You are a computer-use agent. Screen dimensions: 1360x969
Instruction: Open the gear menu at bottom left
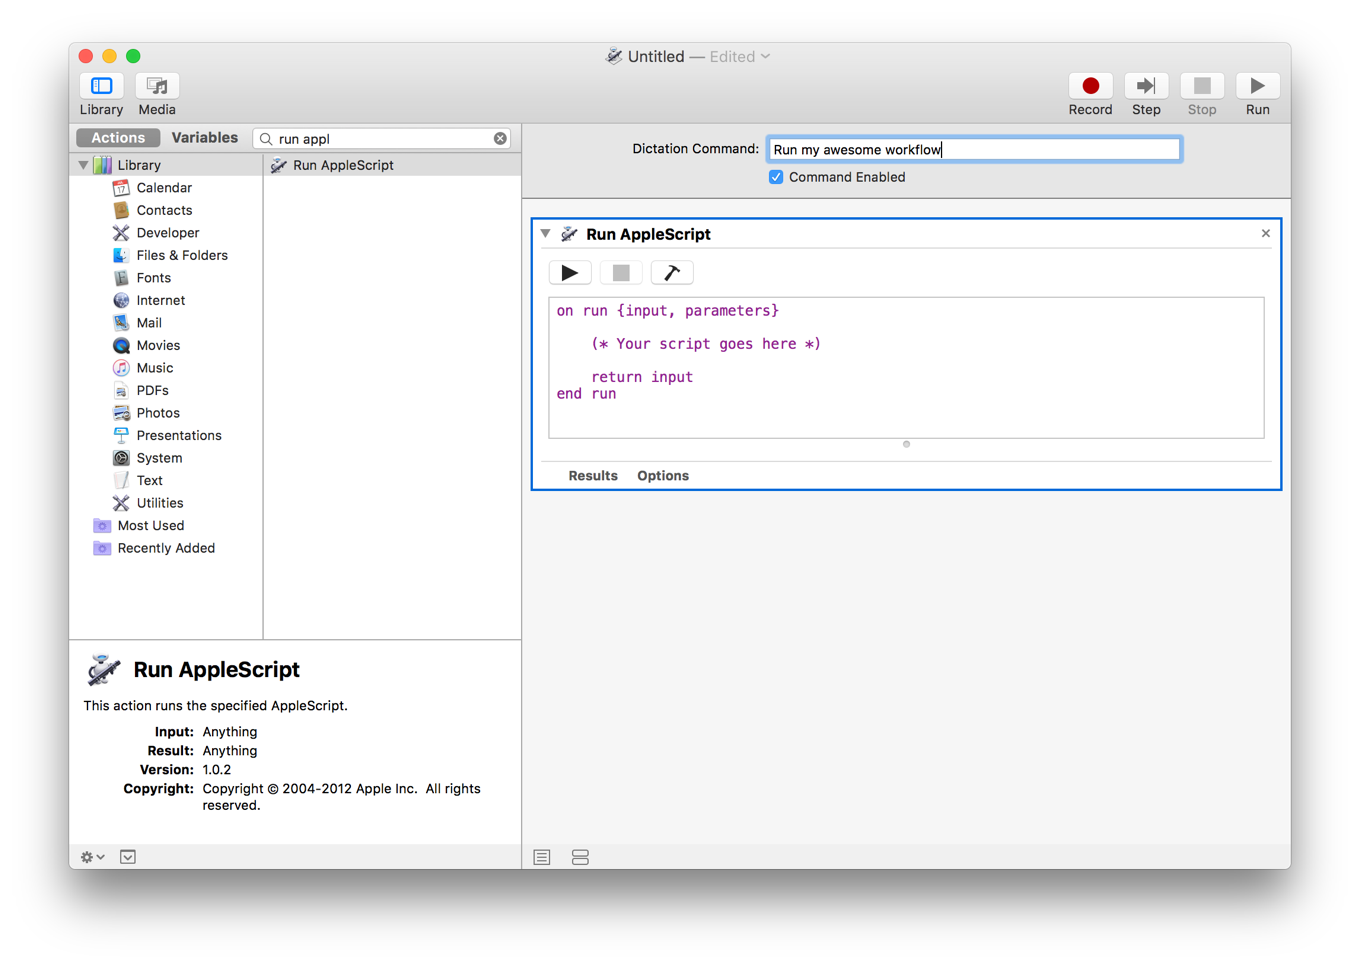[93, 857]
